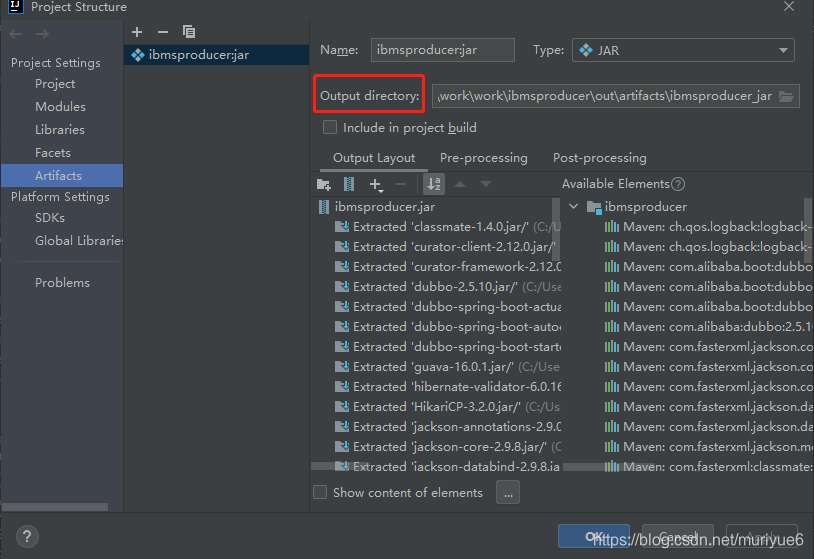This screenshot has width=814, height=559.
Task: Open help with question mark button
Action: (x=27, y=537)
